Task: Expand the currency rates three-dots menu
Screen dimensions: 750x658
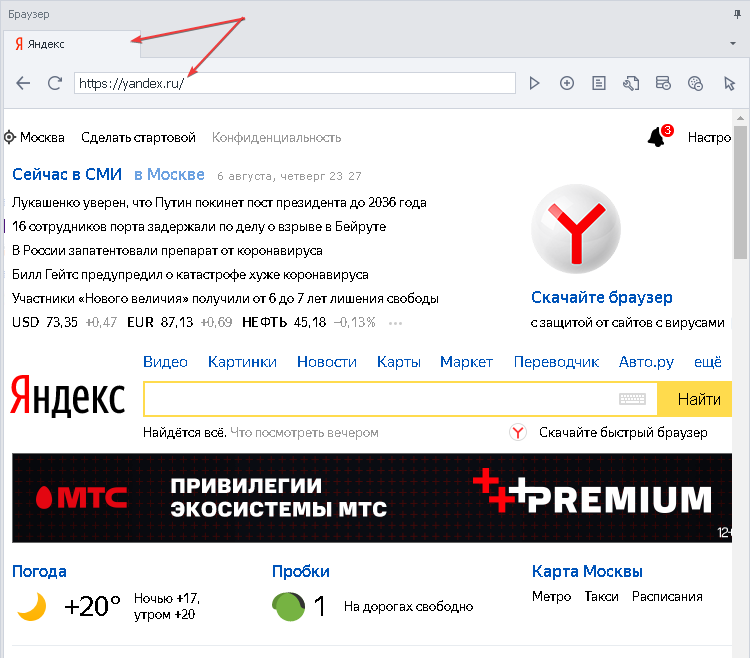Action: tap(395, 323)
